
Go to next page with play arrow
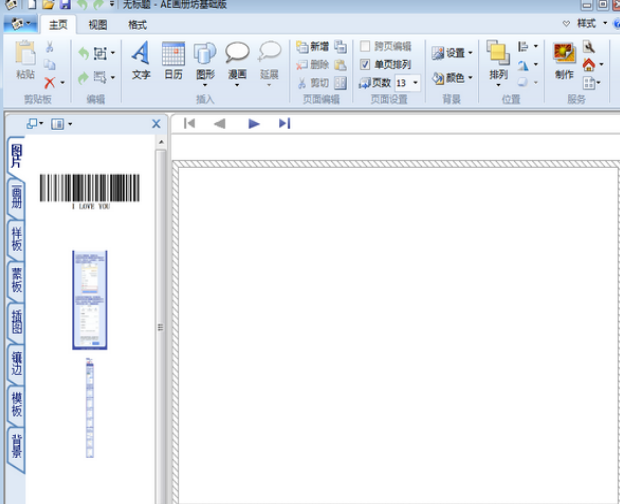(254, 123)
